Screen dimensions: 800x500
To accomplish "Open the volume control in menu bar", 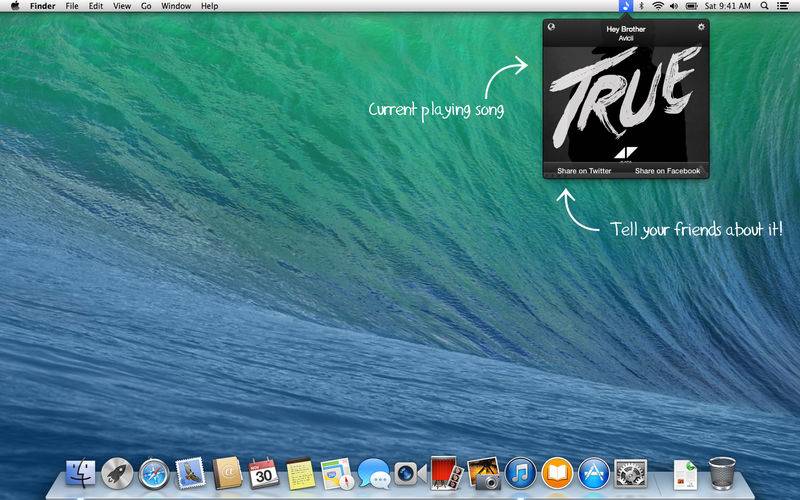I will coord(673,6).
